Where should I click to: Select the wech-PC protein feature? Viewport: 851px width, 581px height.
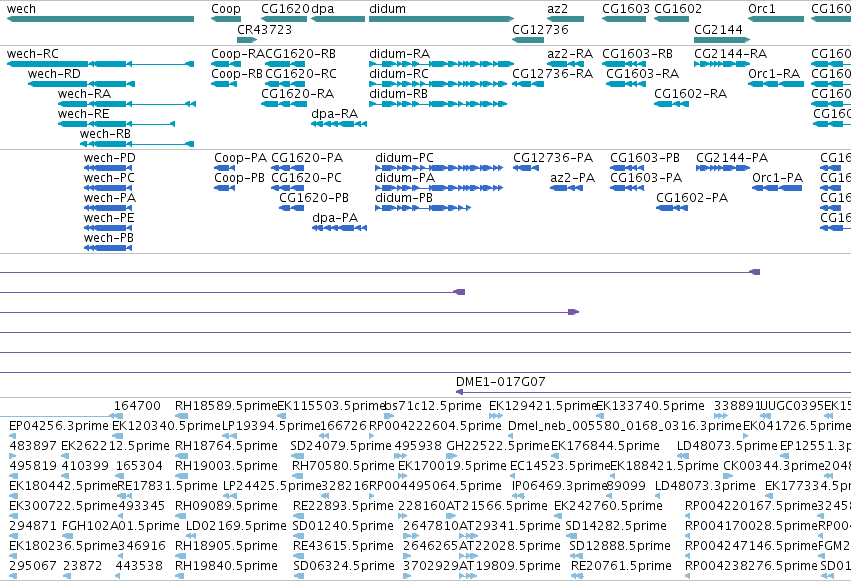pyautogui.click(x=108, y=188)
